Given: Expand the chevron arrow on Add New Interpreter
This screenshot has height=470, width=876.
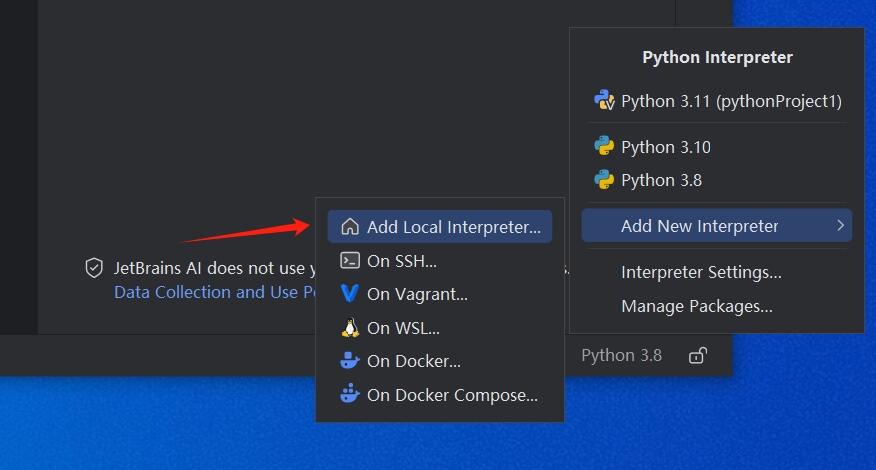Looking at the screenshot, I should click(840, 225).
